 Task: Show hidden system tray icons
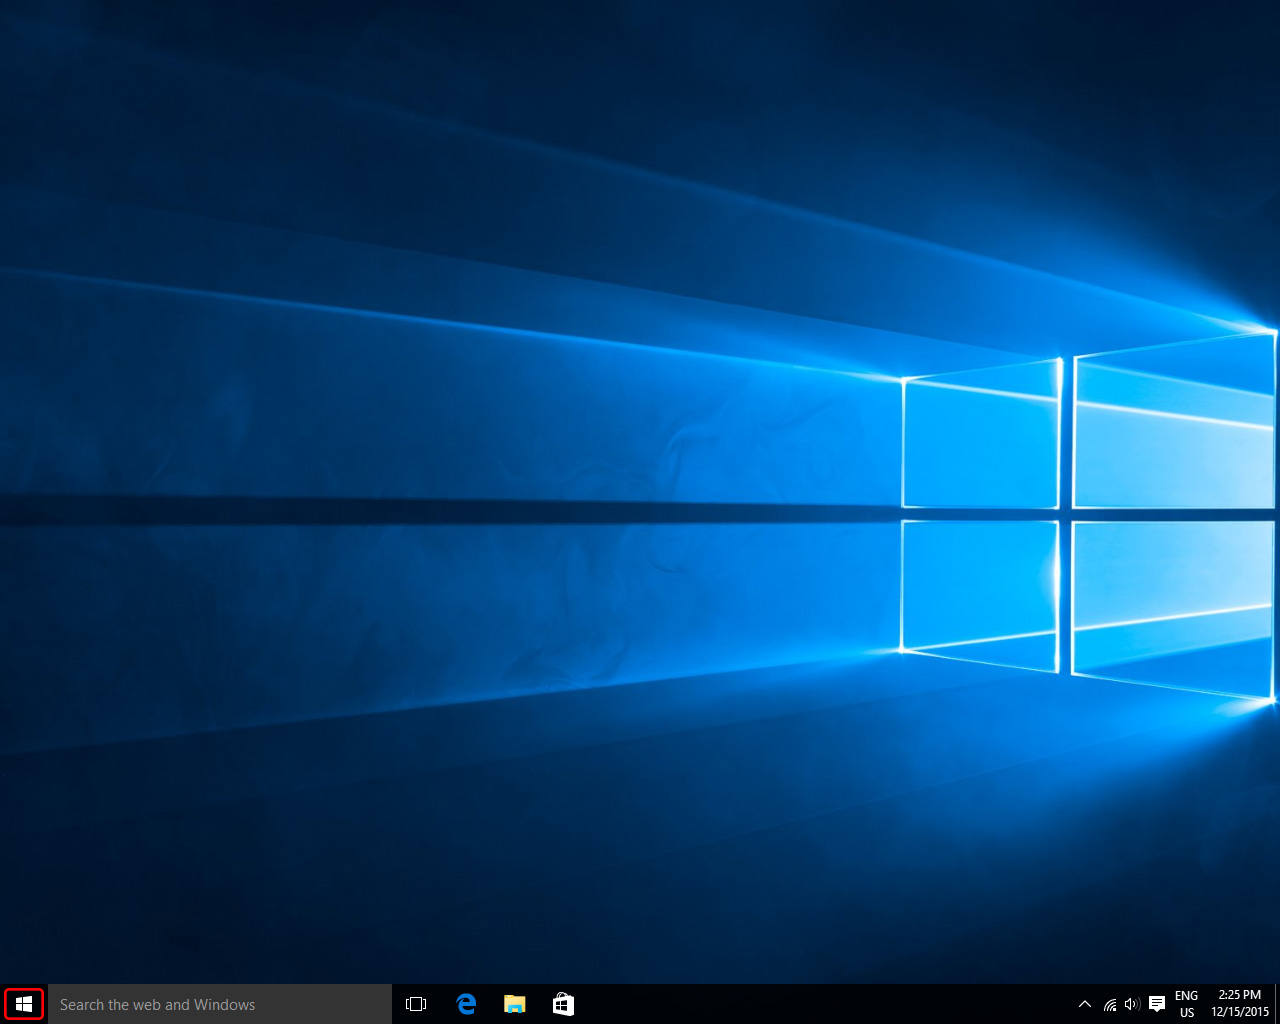tap(1085, 1004)
